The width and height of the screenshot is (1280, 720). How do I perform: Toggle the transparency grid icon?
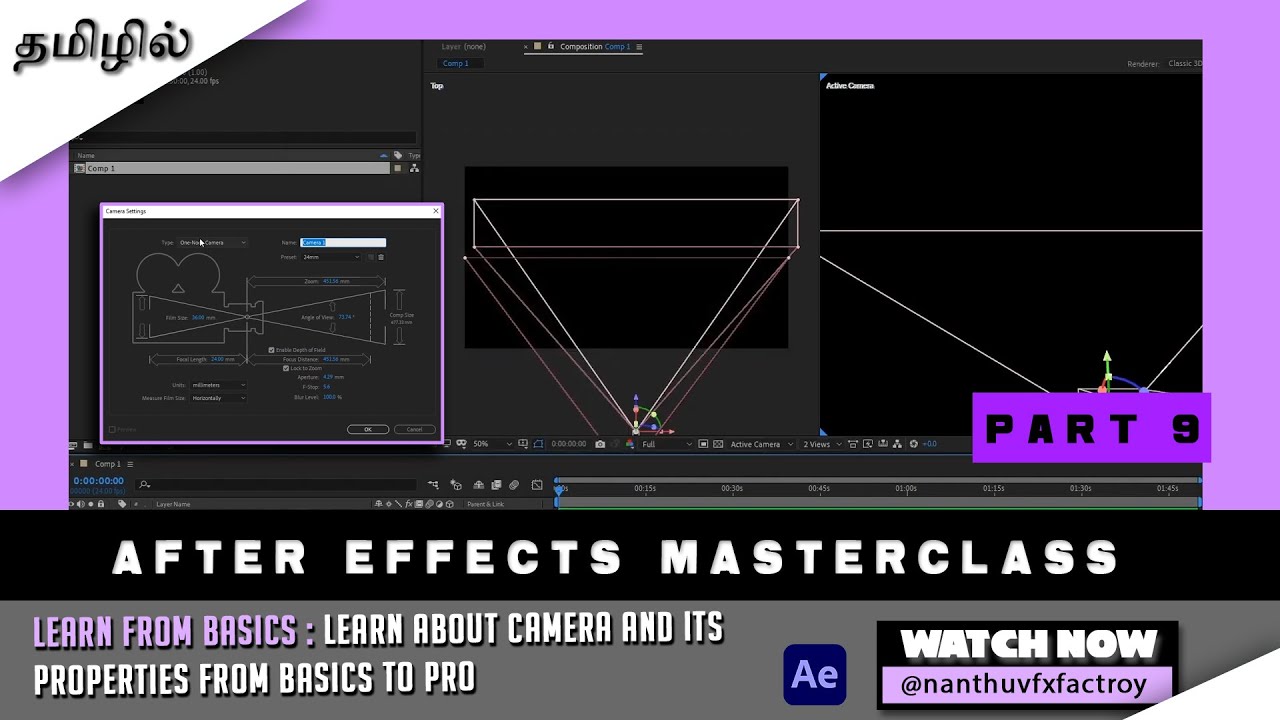coord(718,444)
